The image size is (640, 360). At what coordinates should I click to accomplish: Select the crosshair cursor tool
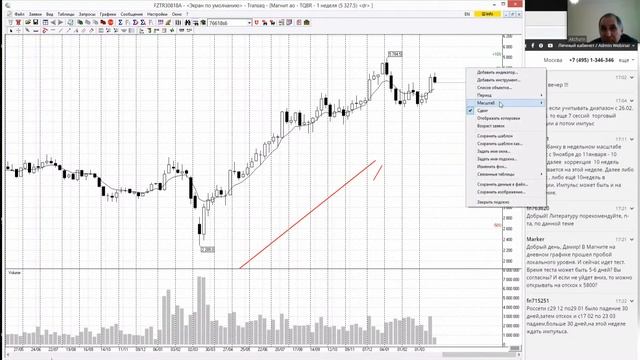(x=18, y=31)
